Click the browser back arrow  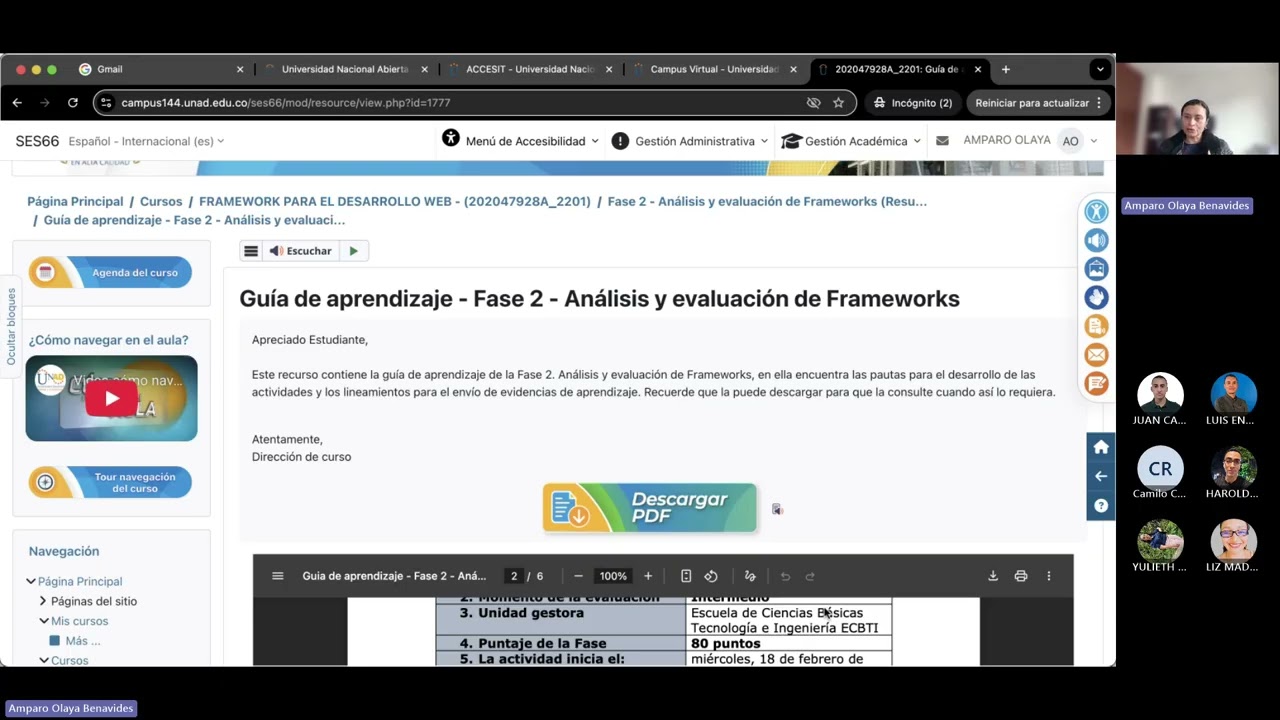[17, 102]
